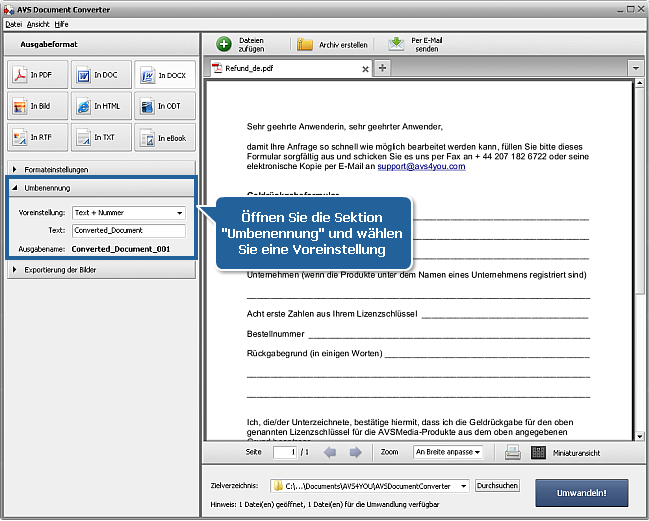Click the Archiv erstellen toolbar button
649x521 pixels.
tap(332, 44)
